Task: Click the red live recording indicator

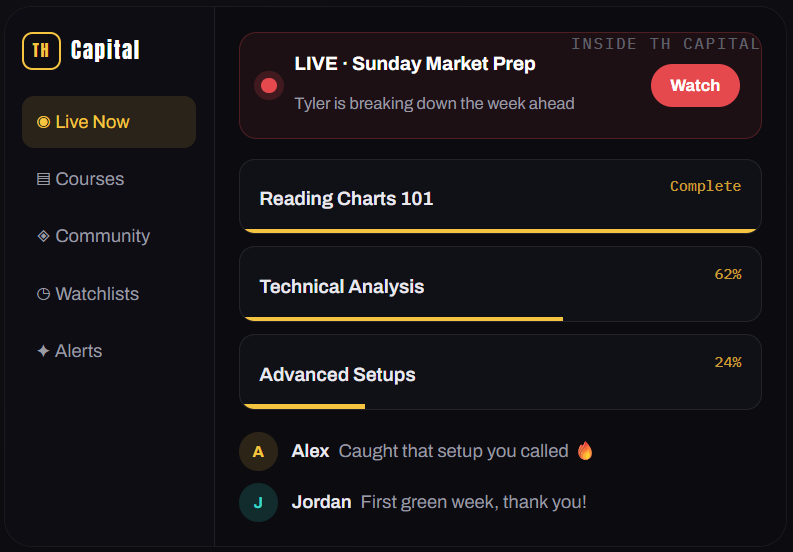Action: tap(269, 86)
